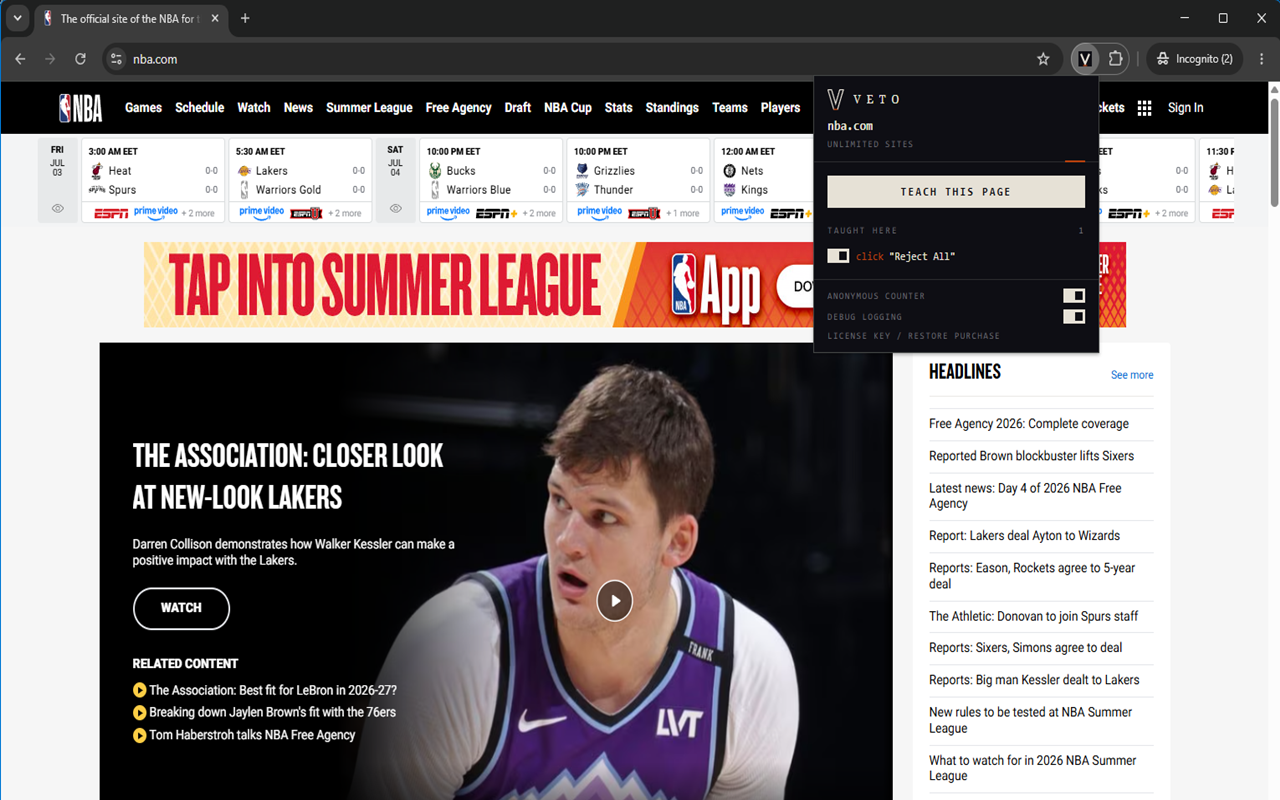
Task: Click "+1 more" on Grizzlies-Thunder game
Action: pos(683,213)
